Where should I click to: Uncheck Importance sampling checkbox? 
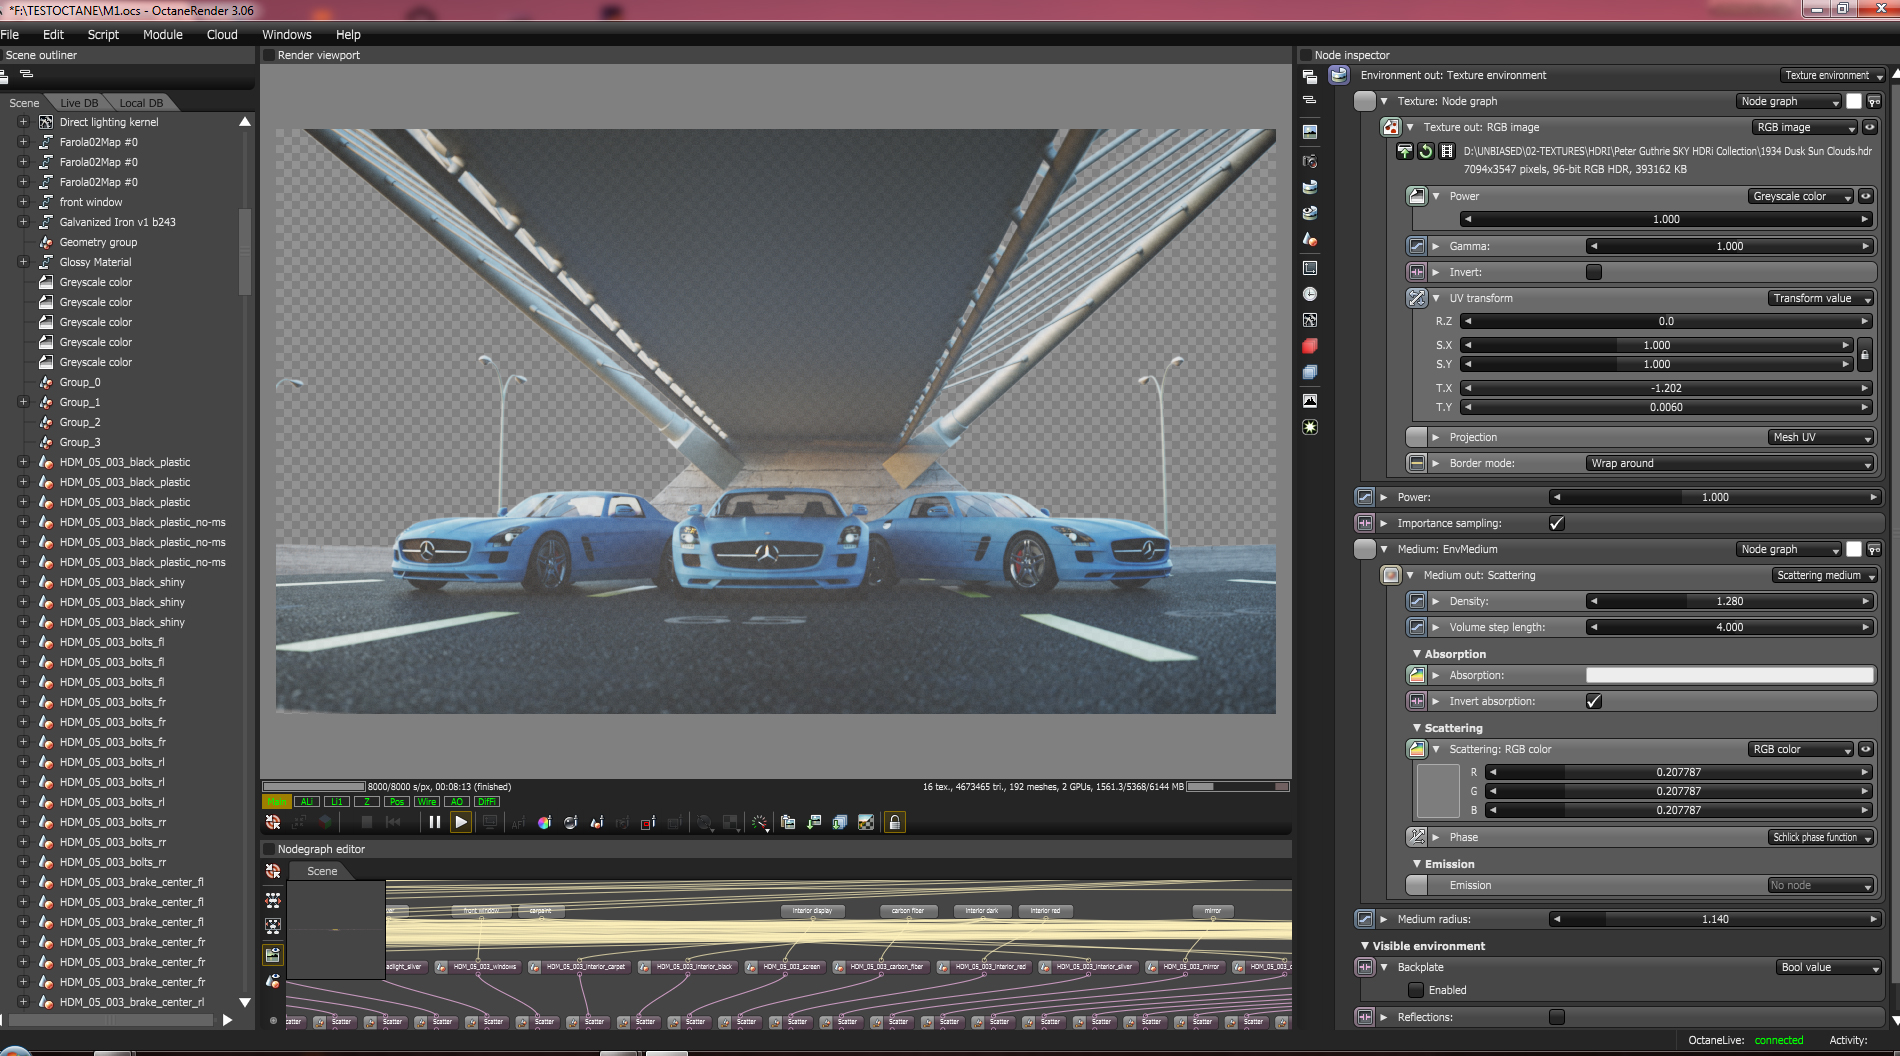tap(1557, 523)
